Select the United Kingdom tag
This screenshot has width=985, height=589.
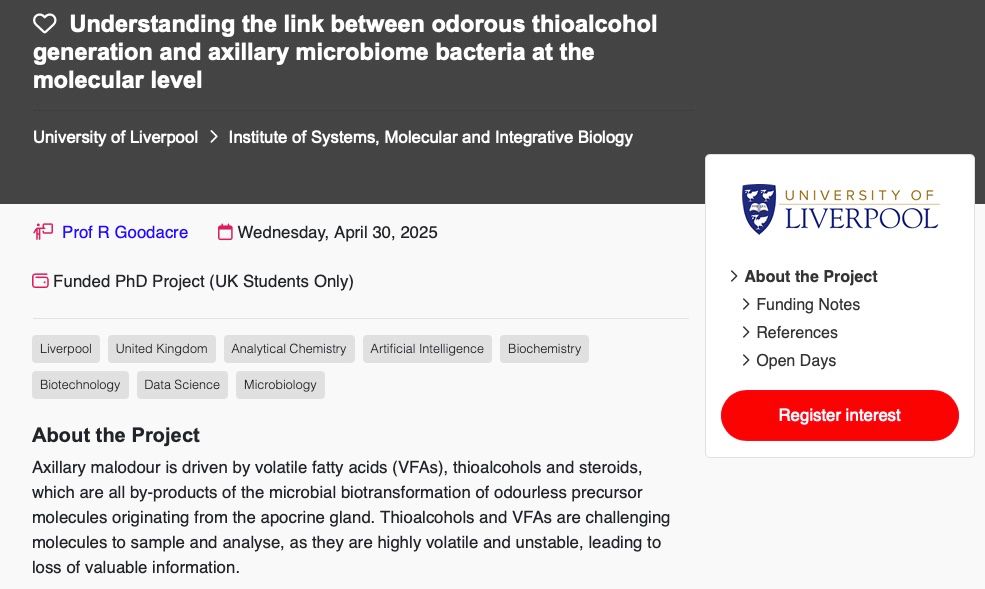[161, 349]
